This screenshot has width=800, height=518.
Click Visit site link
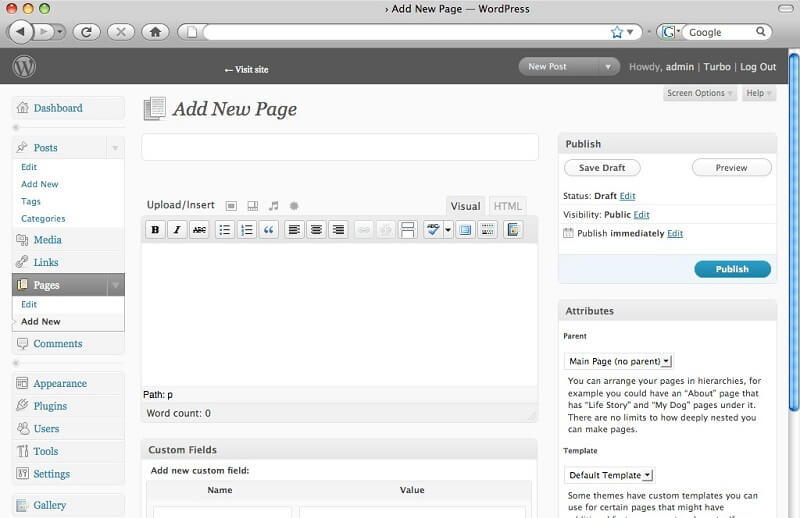(x=246, y=69)
